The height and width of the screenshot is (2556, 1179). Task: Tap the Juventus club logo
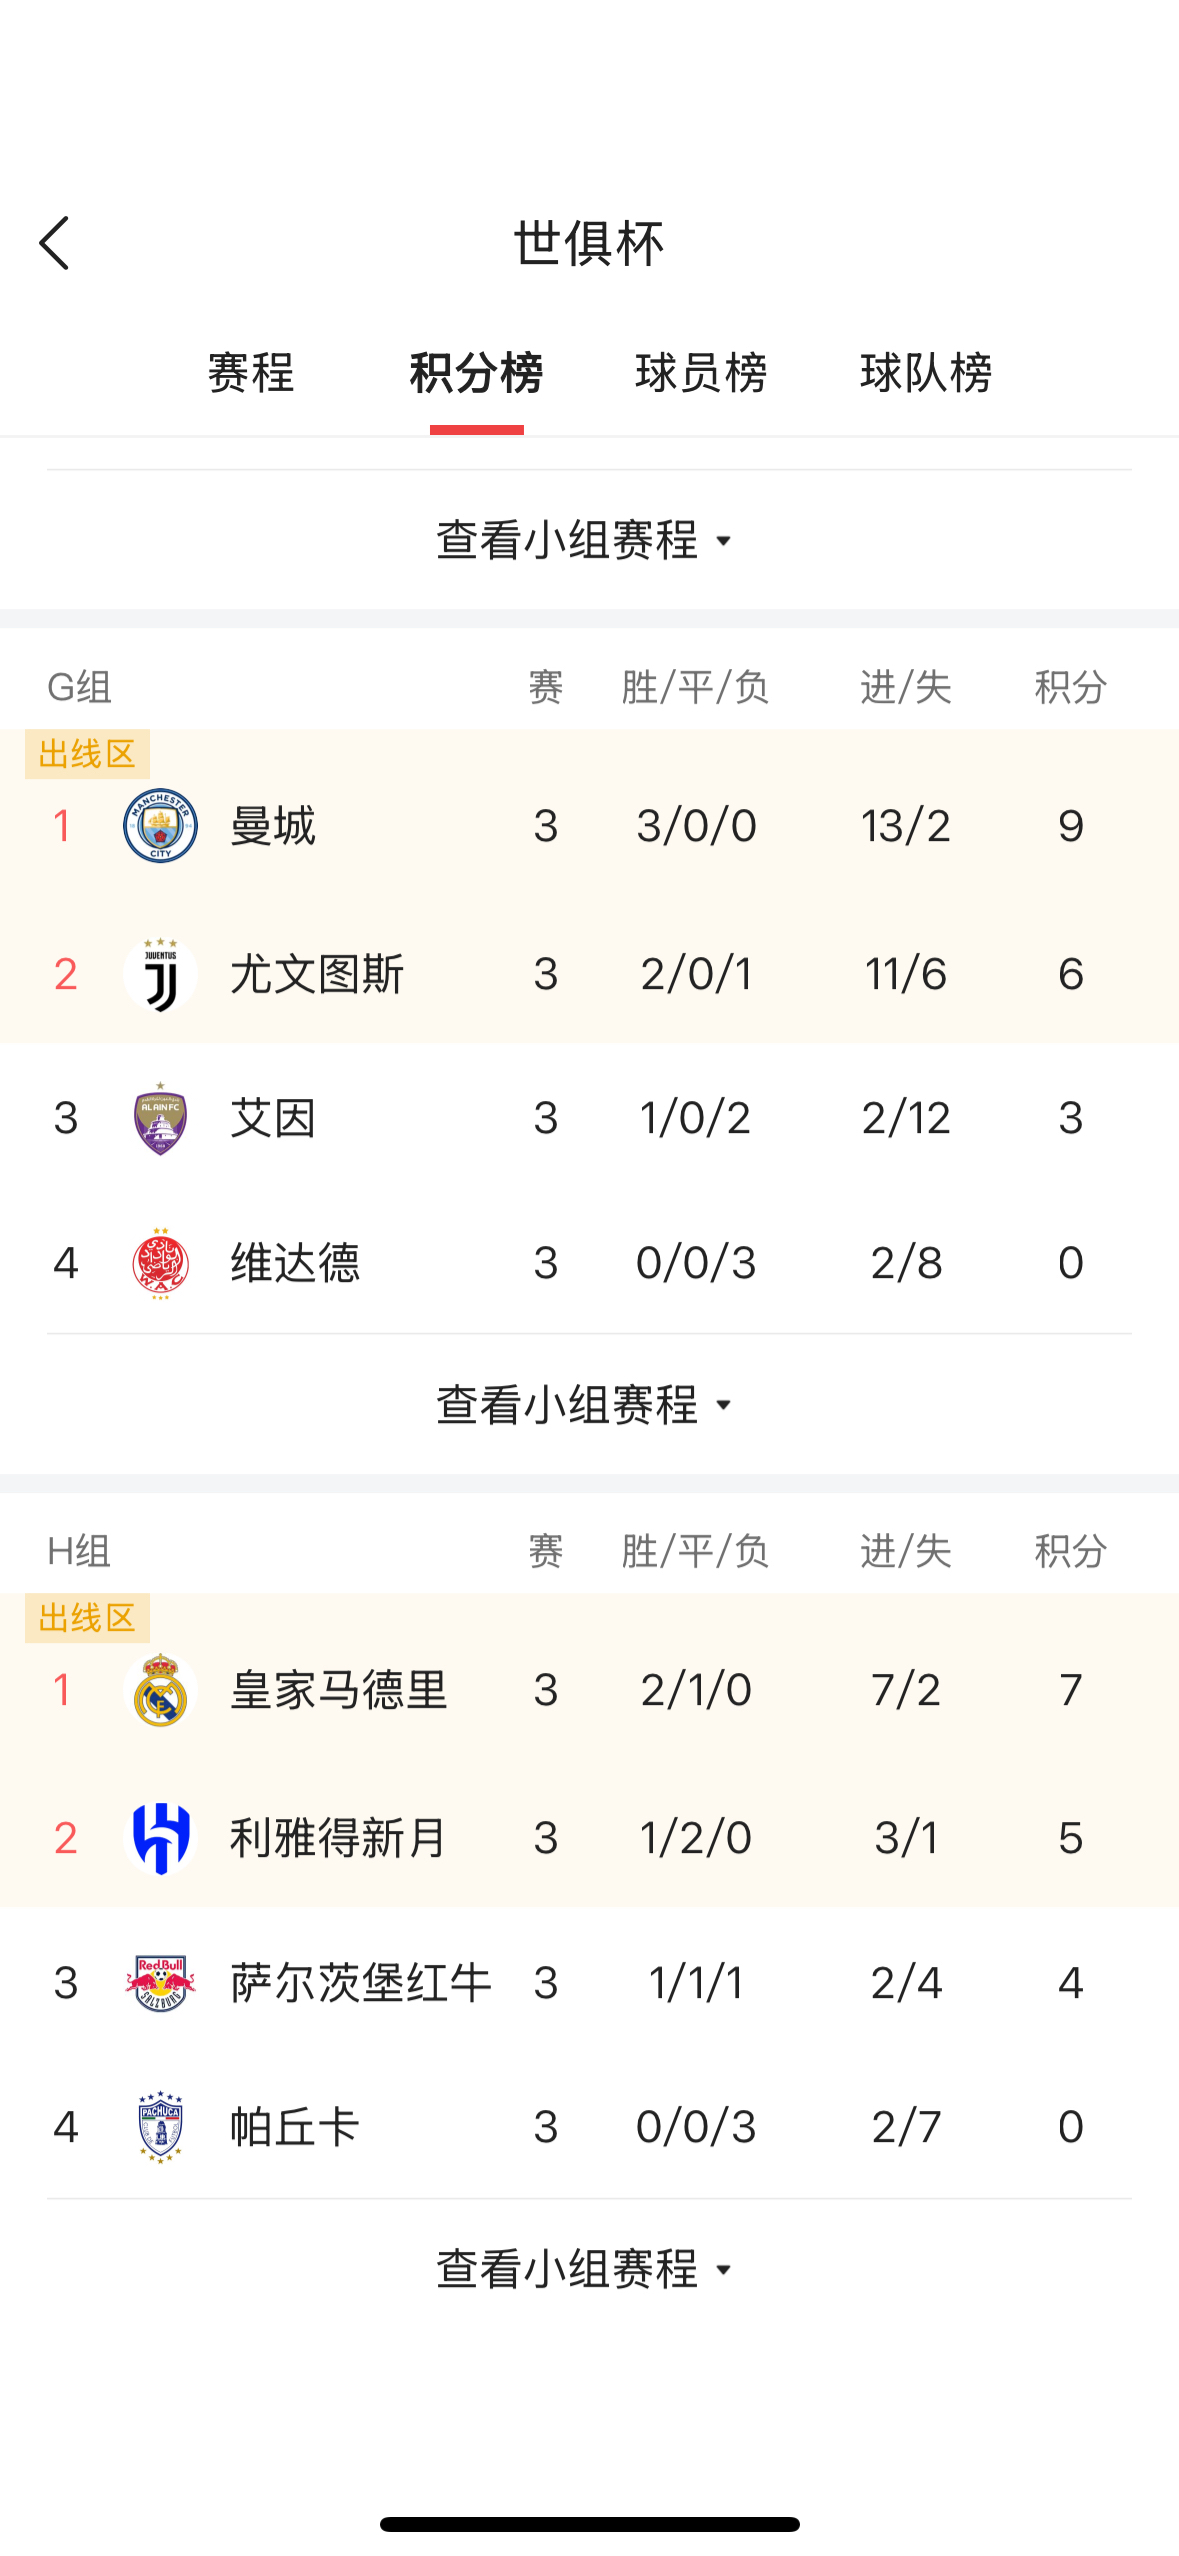(x=160, y=974)
